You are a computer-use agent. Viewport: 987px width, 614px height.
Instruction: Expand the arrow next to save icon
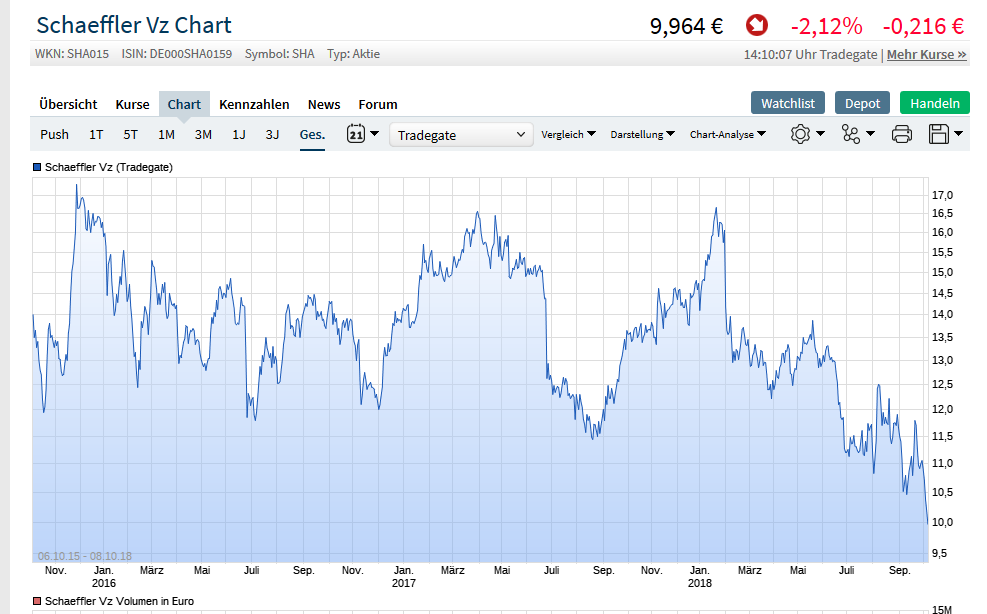959,134
